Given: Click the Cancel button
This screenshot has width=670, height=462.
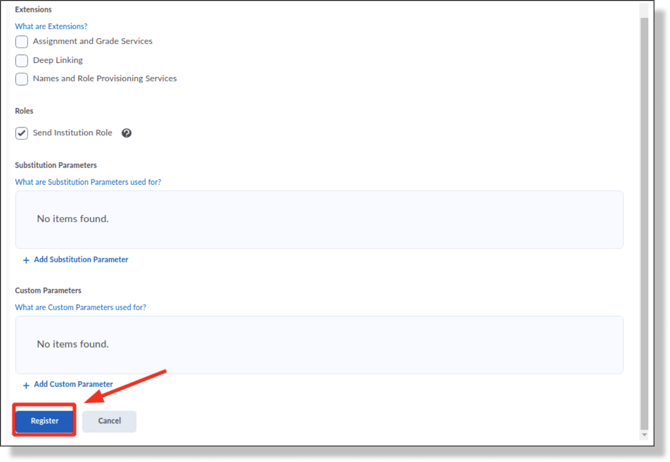Looking at the screenshot, I should [109, 421].
